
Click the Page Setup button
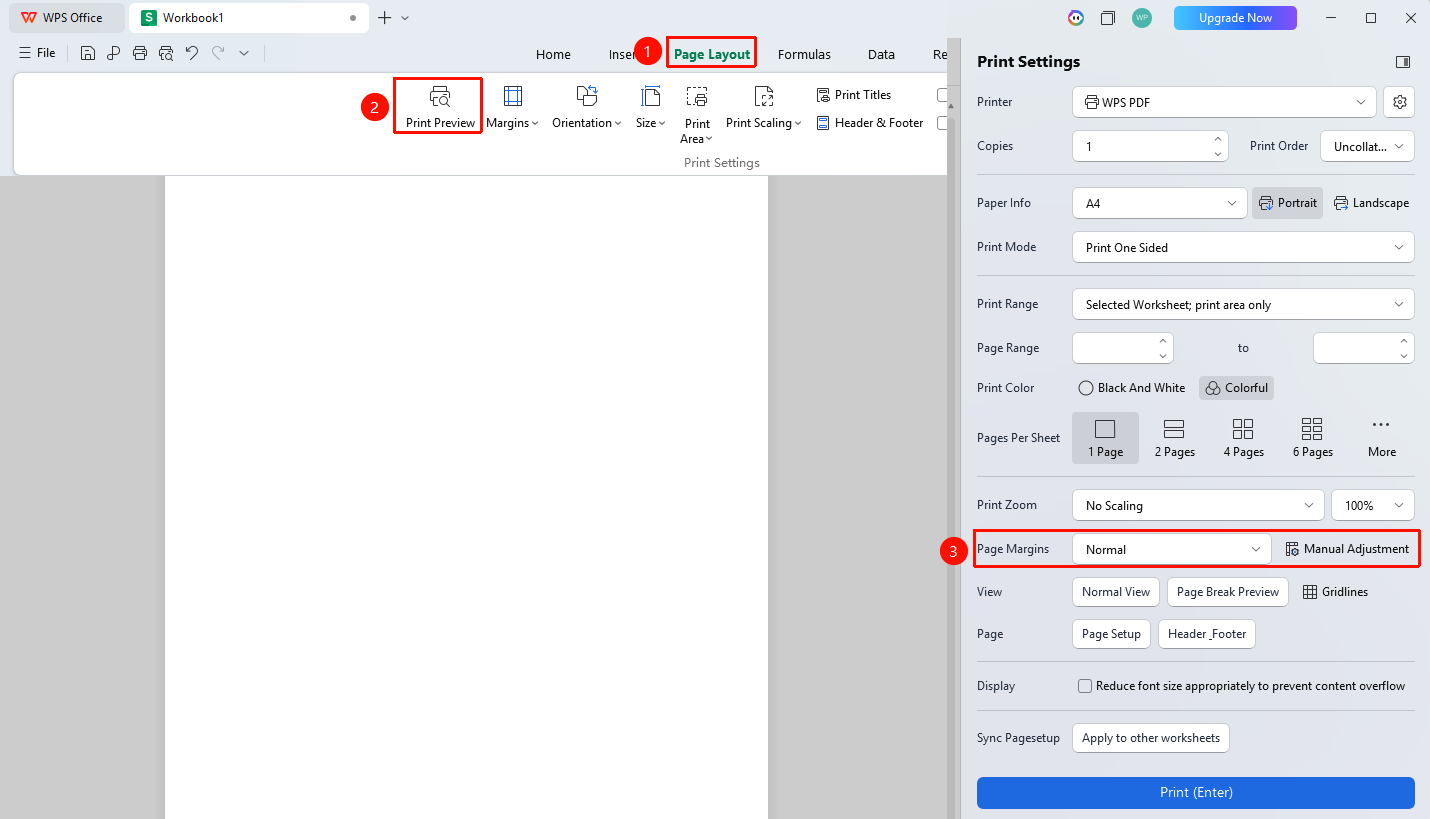pyautogui.click(x=1111, y=634)
